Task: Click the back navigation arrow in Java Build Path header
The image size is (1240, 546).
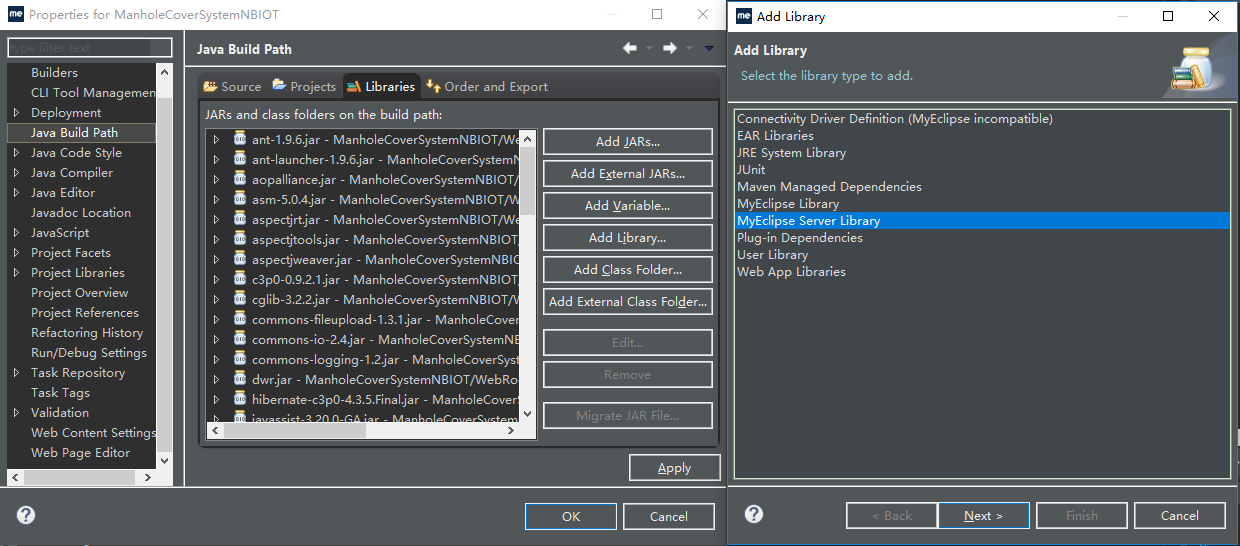Action: tap(629, 48)
